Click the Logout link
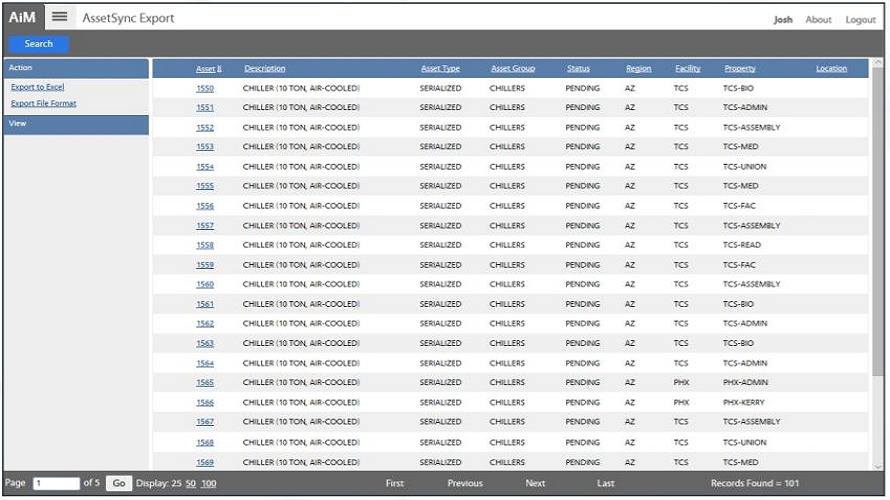The image size is (890, 500). coord(860,20)
